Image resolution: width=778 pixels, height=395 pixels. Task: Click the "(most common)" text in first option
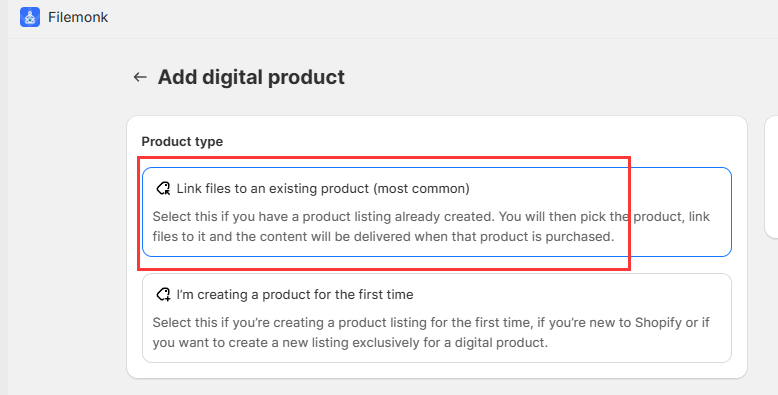(421, 189)
